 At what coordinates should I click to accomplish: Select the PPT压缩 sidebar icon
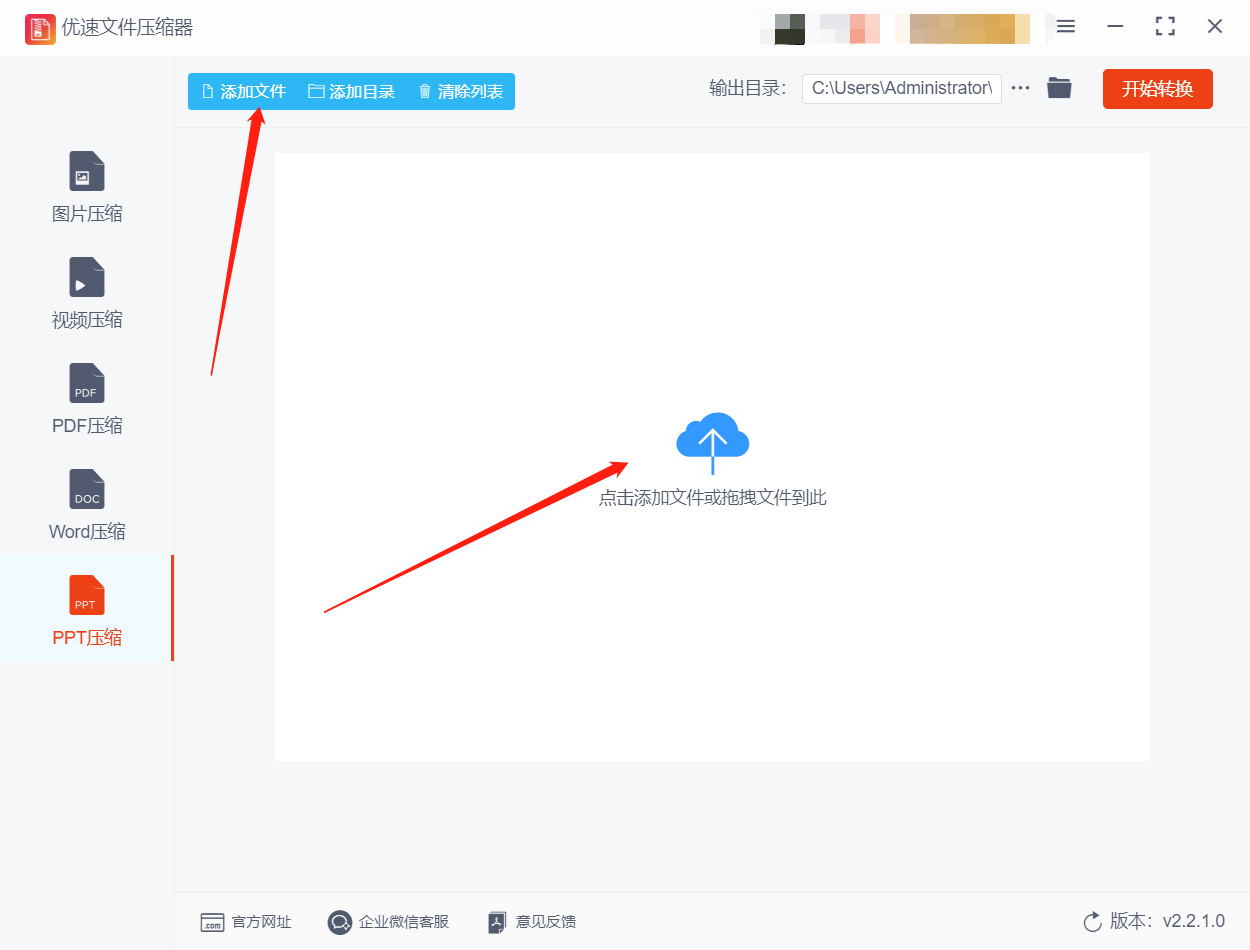point(87,595)
